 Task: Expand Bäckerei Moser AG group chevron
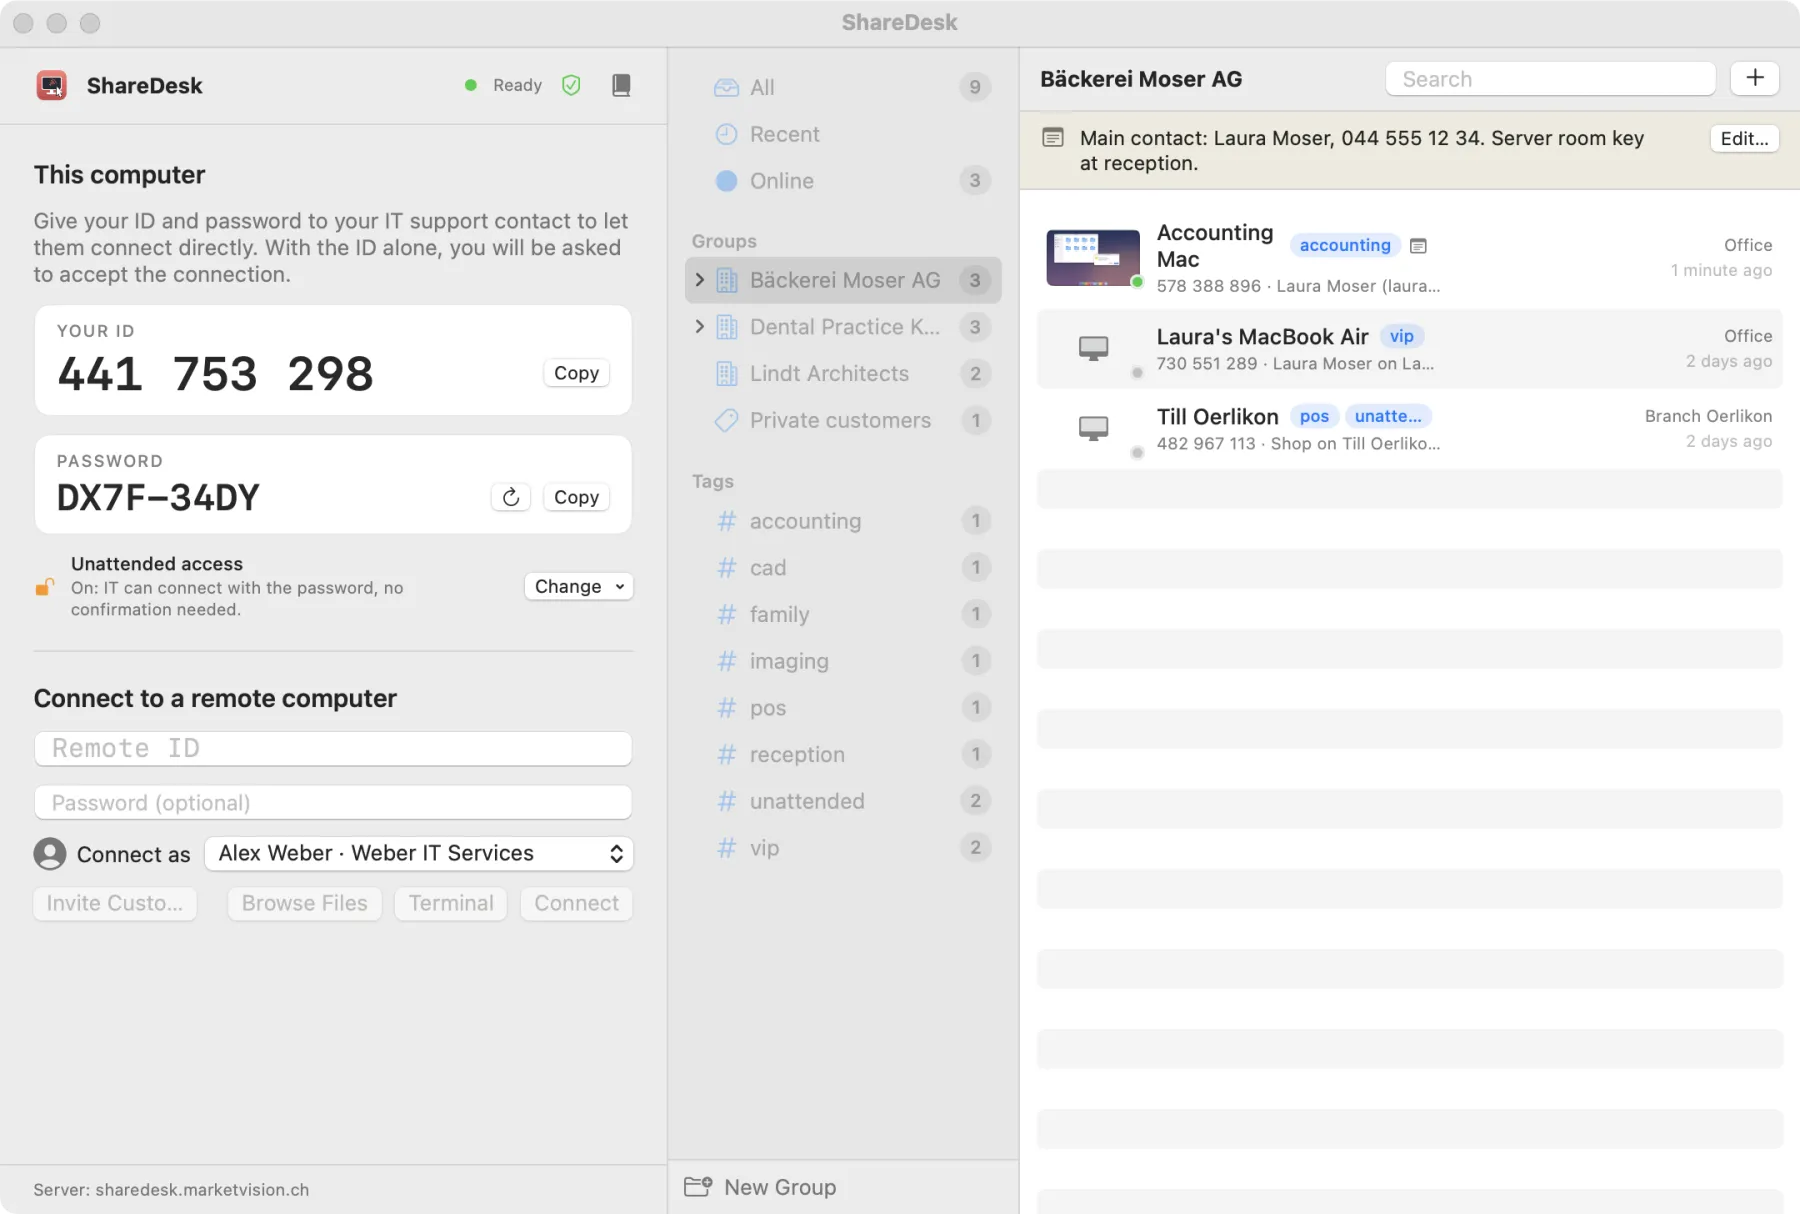(699, 280)
